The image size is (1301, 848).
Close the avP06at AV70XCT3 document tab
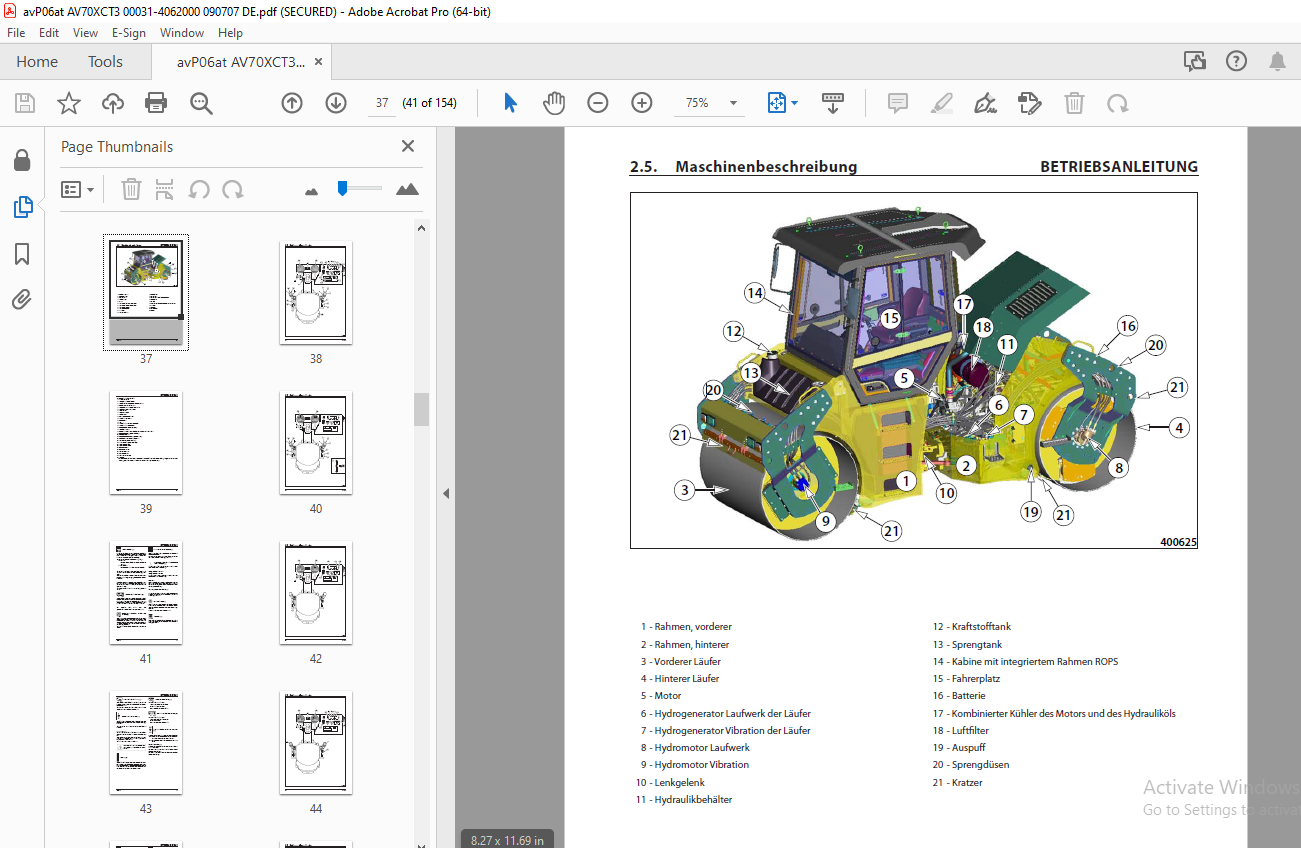point(319,62)
